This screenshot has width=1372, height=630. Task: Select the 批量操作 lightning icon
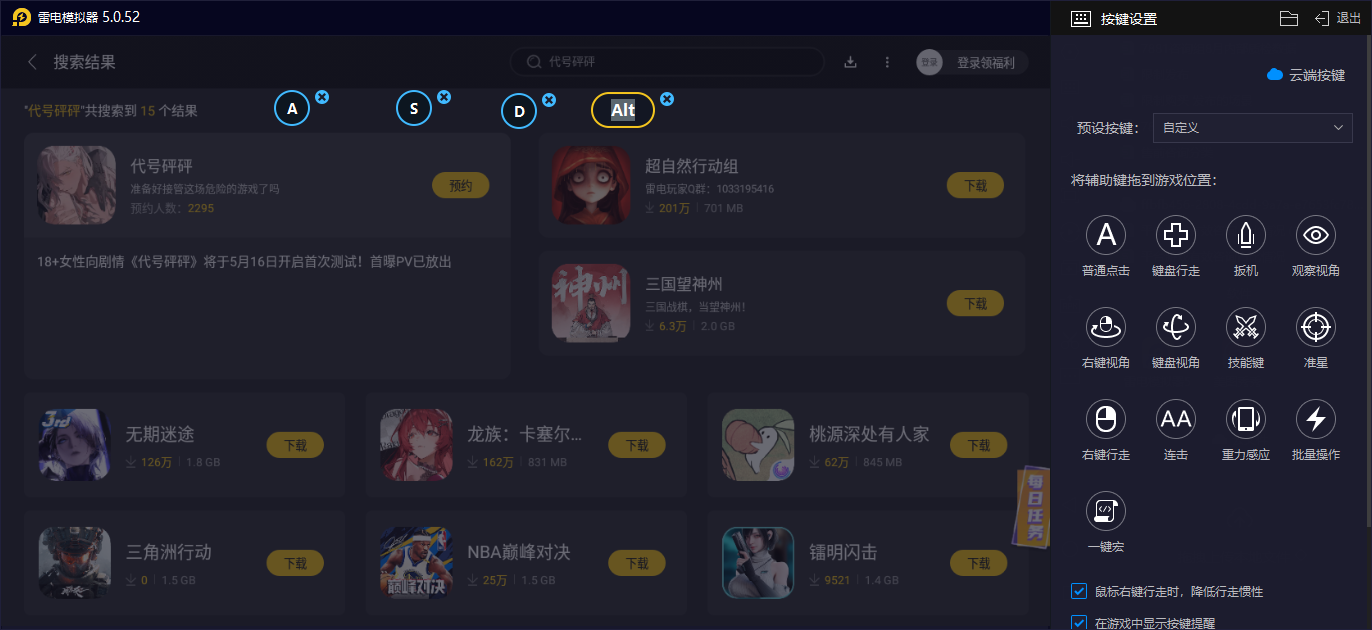click(x=1316, y=419)
